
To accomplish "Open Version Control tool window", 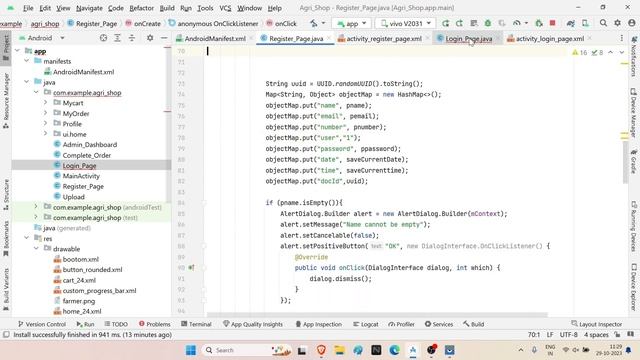I will point(42,324).
